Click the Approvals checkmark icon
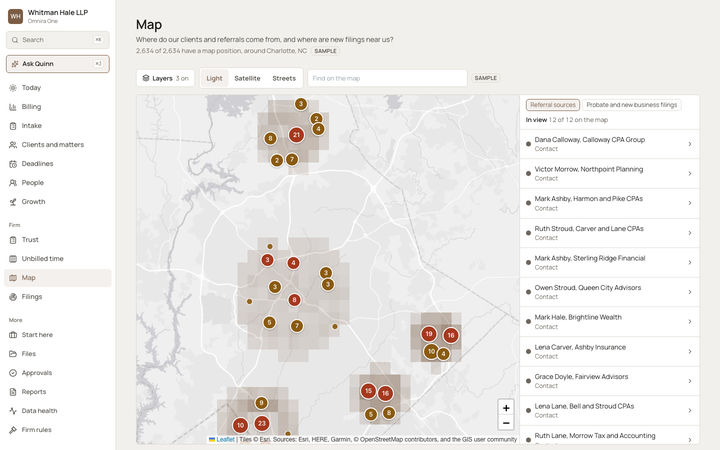Viewport: 720px width, 450px height. pos(13,373)
